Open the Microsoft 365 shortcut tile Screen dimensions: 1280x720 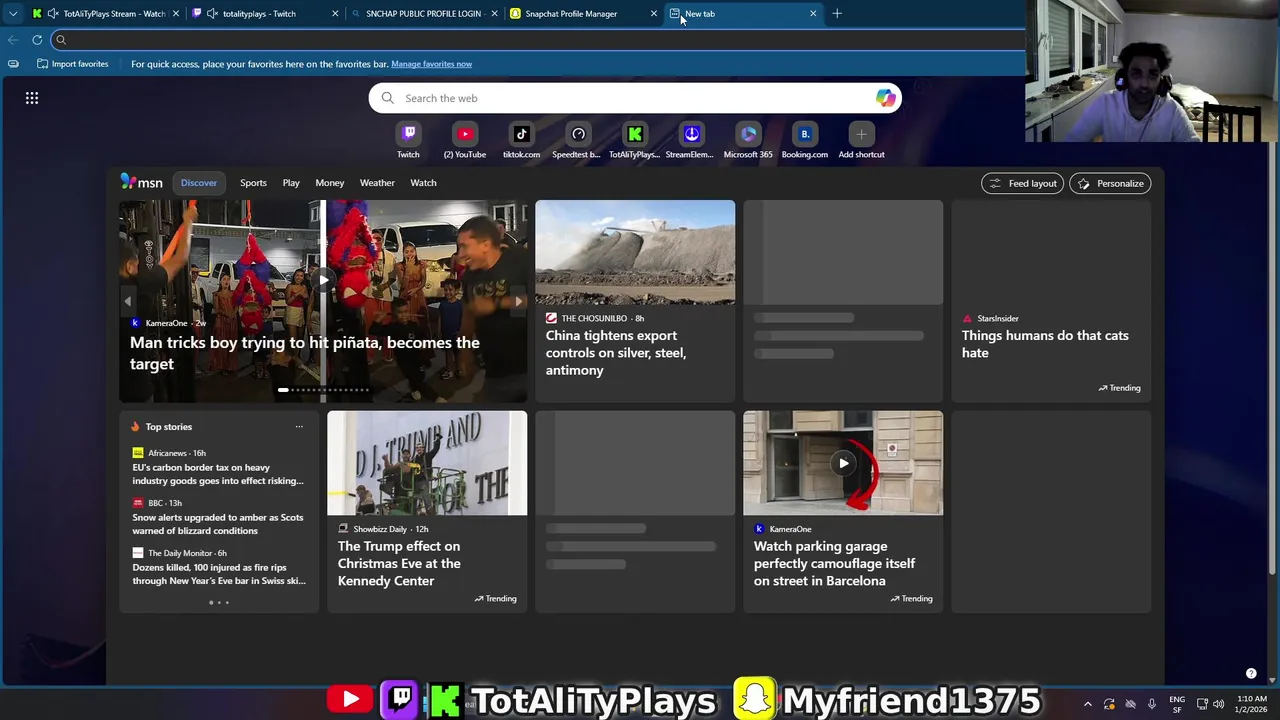748,140
